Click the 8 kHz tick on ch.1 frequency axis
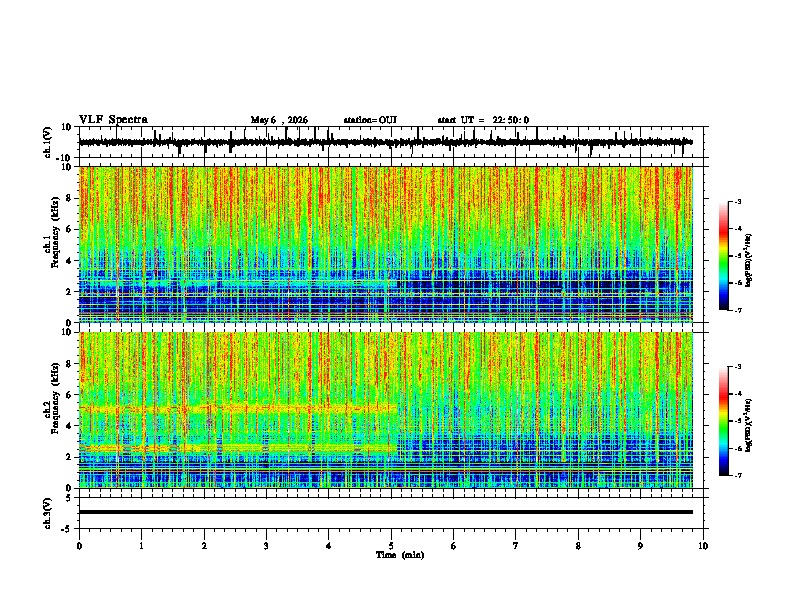 pyautogui.click(x=72, y=198)
